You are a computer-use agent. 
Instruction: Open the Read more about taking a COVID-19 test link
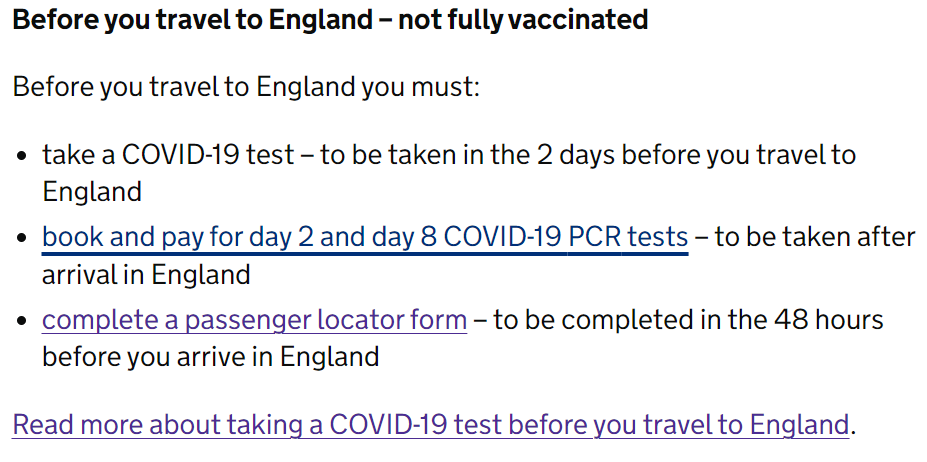tap(430, 425)
